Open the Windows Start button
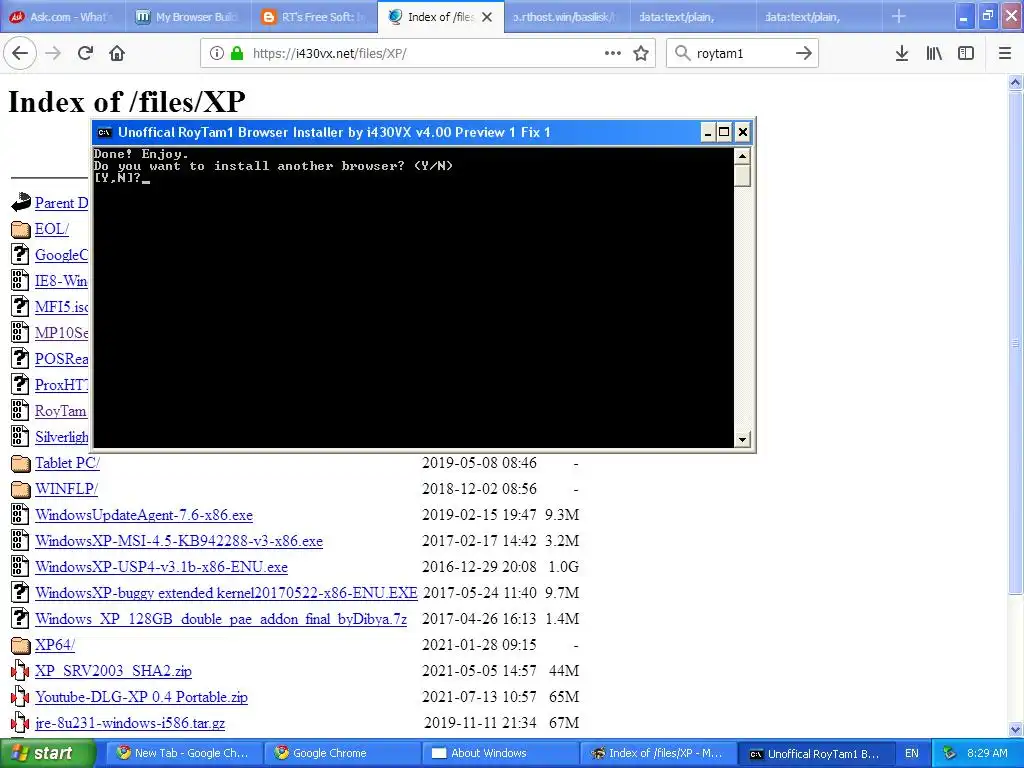The image size is (1024, 768). [x=48, y=753]
